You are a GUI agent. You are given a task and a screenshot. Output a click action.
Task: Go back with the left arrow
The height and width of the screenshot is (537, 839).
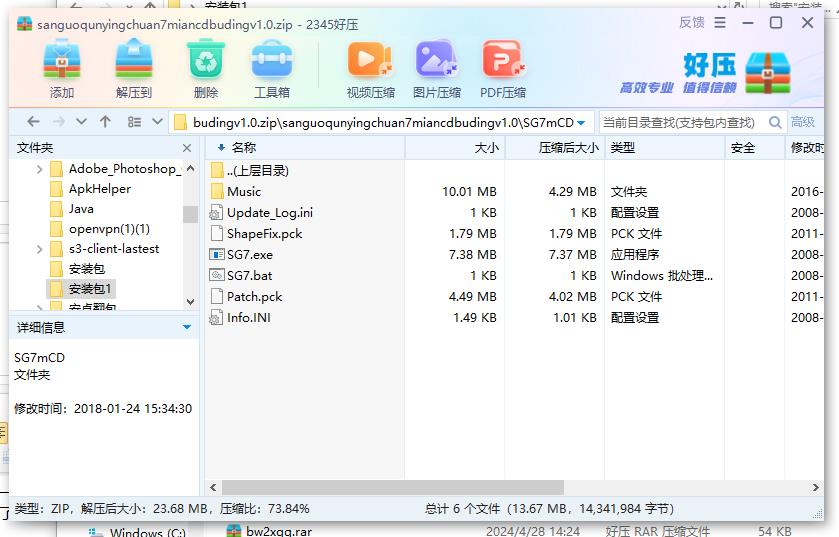point(33,122)
